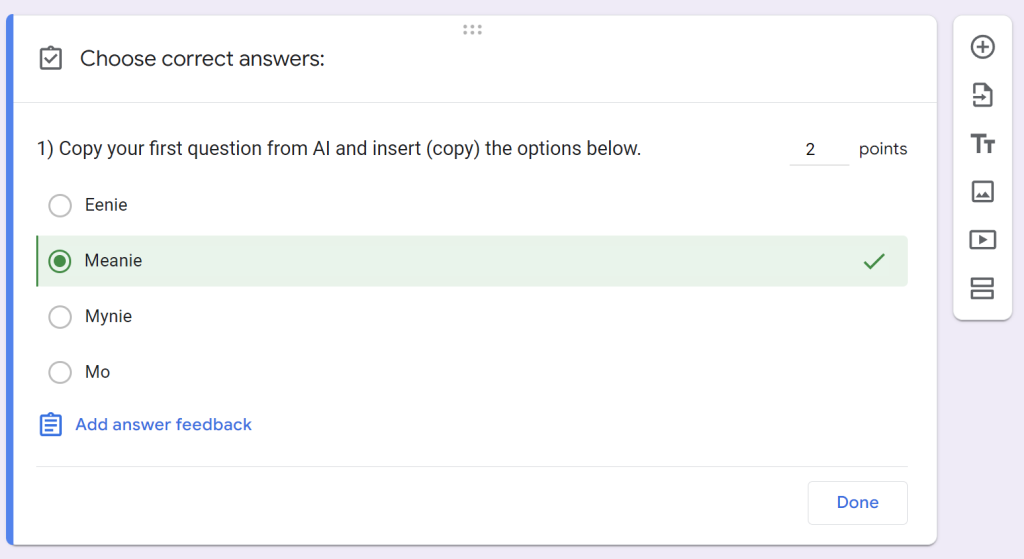Click the Eenie option label text
The width and height of the screenshot is (1024, 559).
click(106, 205)
